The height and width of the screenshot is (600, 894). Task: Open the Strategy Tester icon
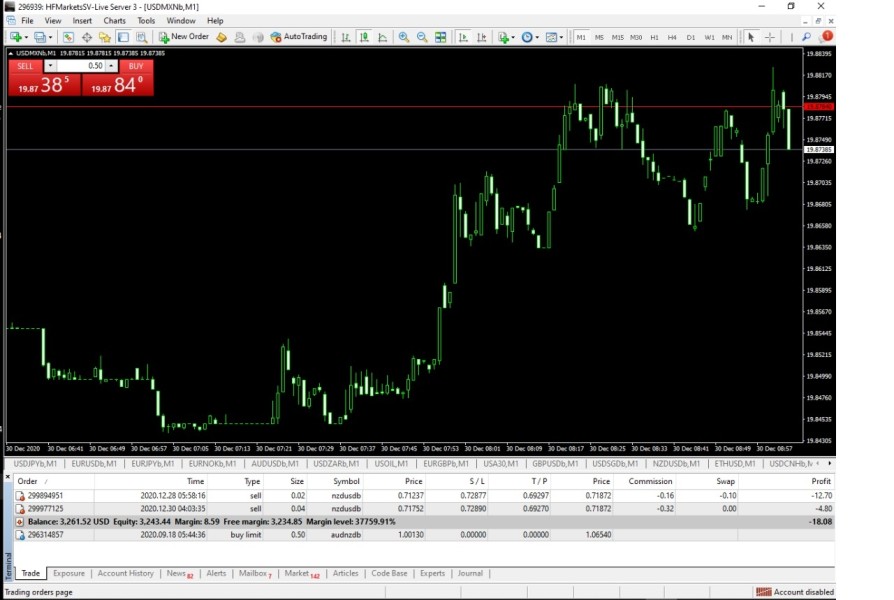[x=141, y=37]
